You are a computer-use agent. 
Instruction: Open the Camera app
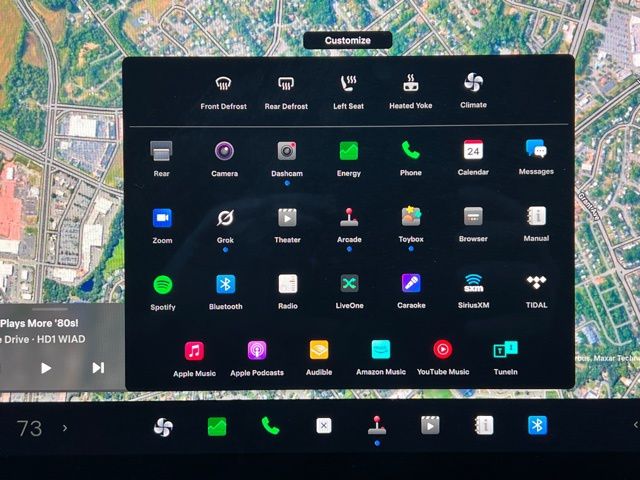[x=225, y=152]
